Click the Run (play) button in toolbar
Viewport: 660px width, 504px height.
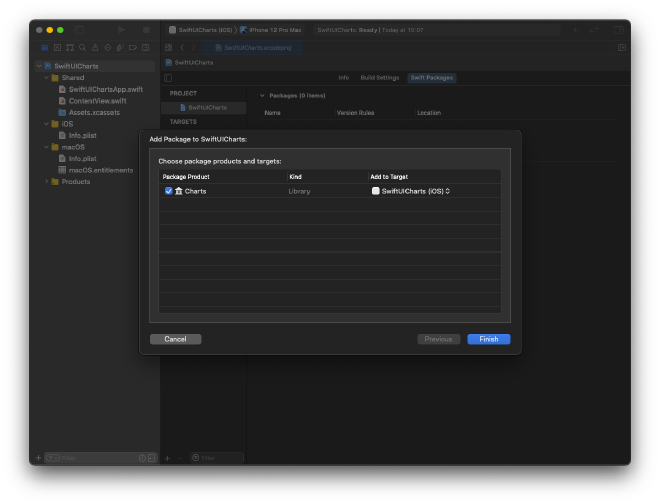point(121,30)
